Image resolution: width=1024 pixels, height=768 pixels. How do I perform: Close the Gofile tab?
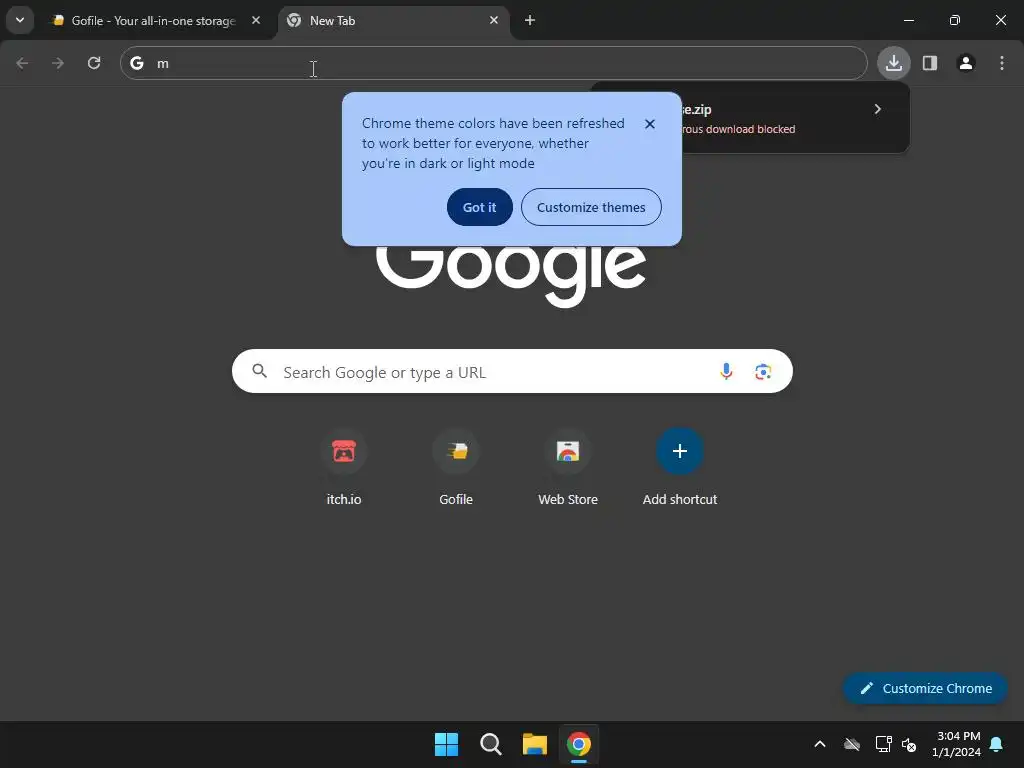256,20
